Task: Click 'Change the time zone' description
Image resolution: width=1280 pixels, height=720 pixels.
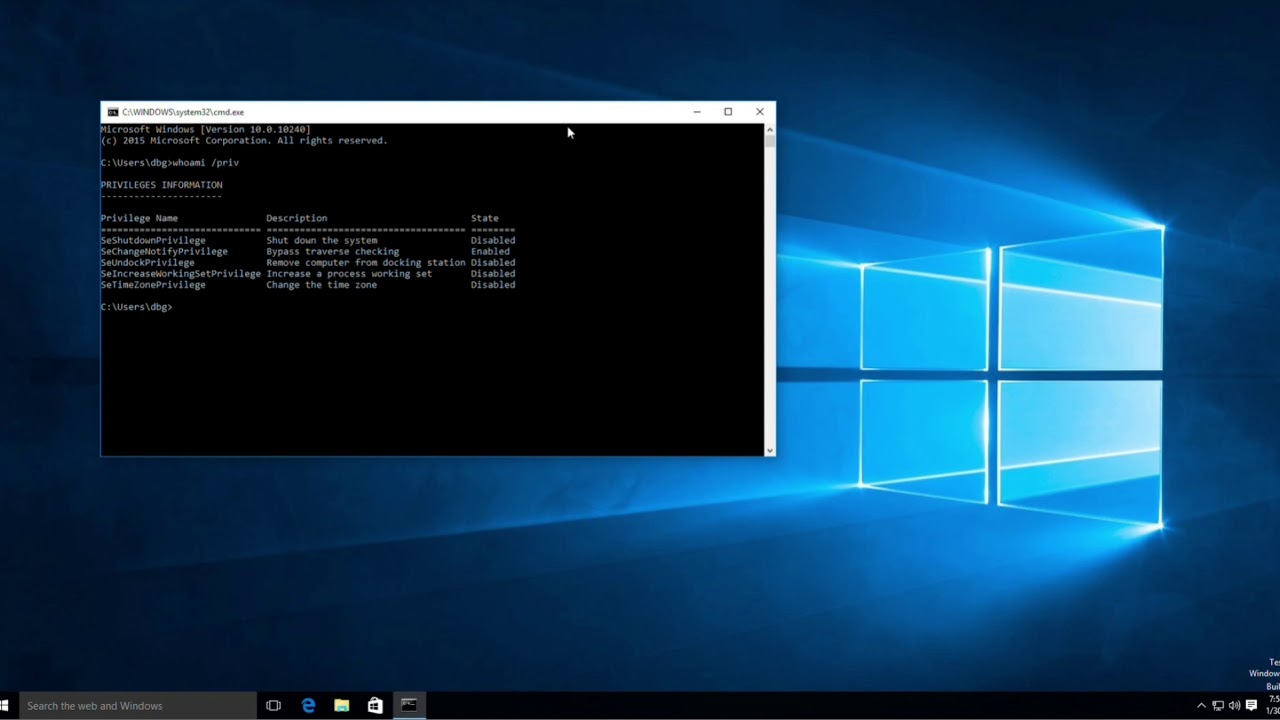Action: point(322,285)
